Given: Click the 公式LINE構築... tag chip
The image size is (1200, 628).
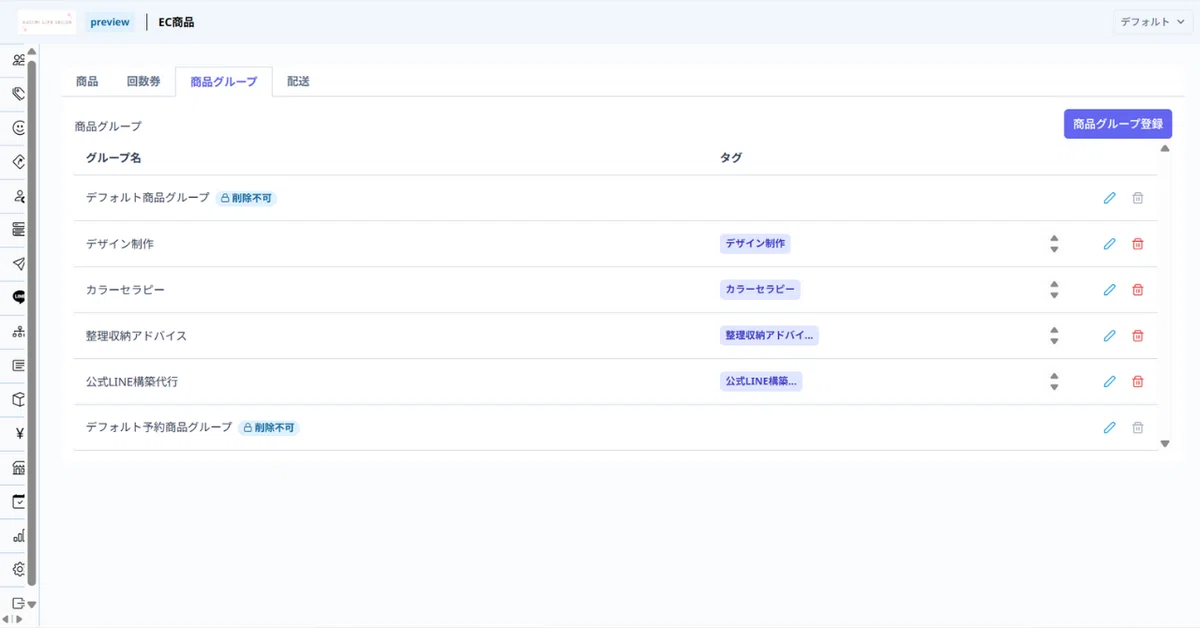Looking at the screenshot, I should point(762,381).
